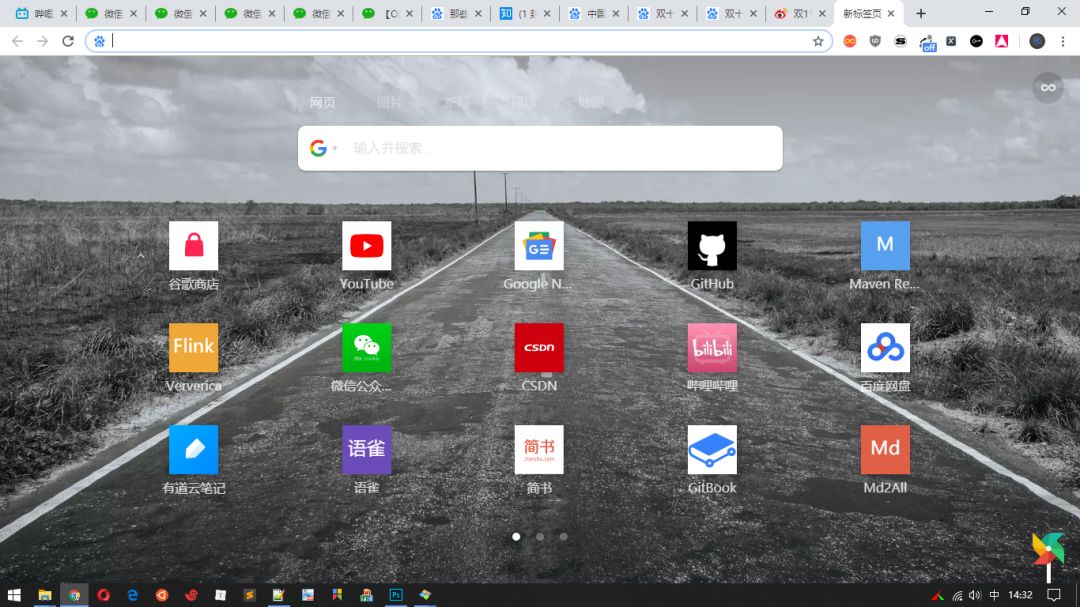This screenshot has height=607, width=1080.
Task: Click the volume speaker tray icon
Action: (x=975, y=595)
